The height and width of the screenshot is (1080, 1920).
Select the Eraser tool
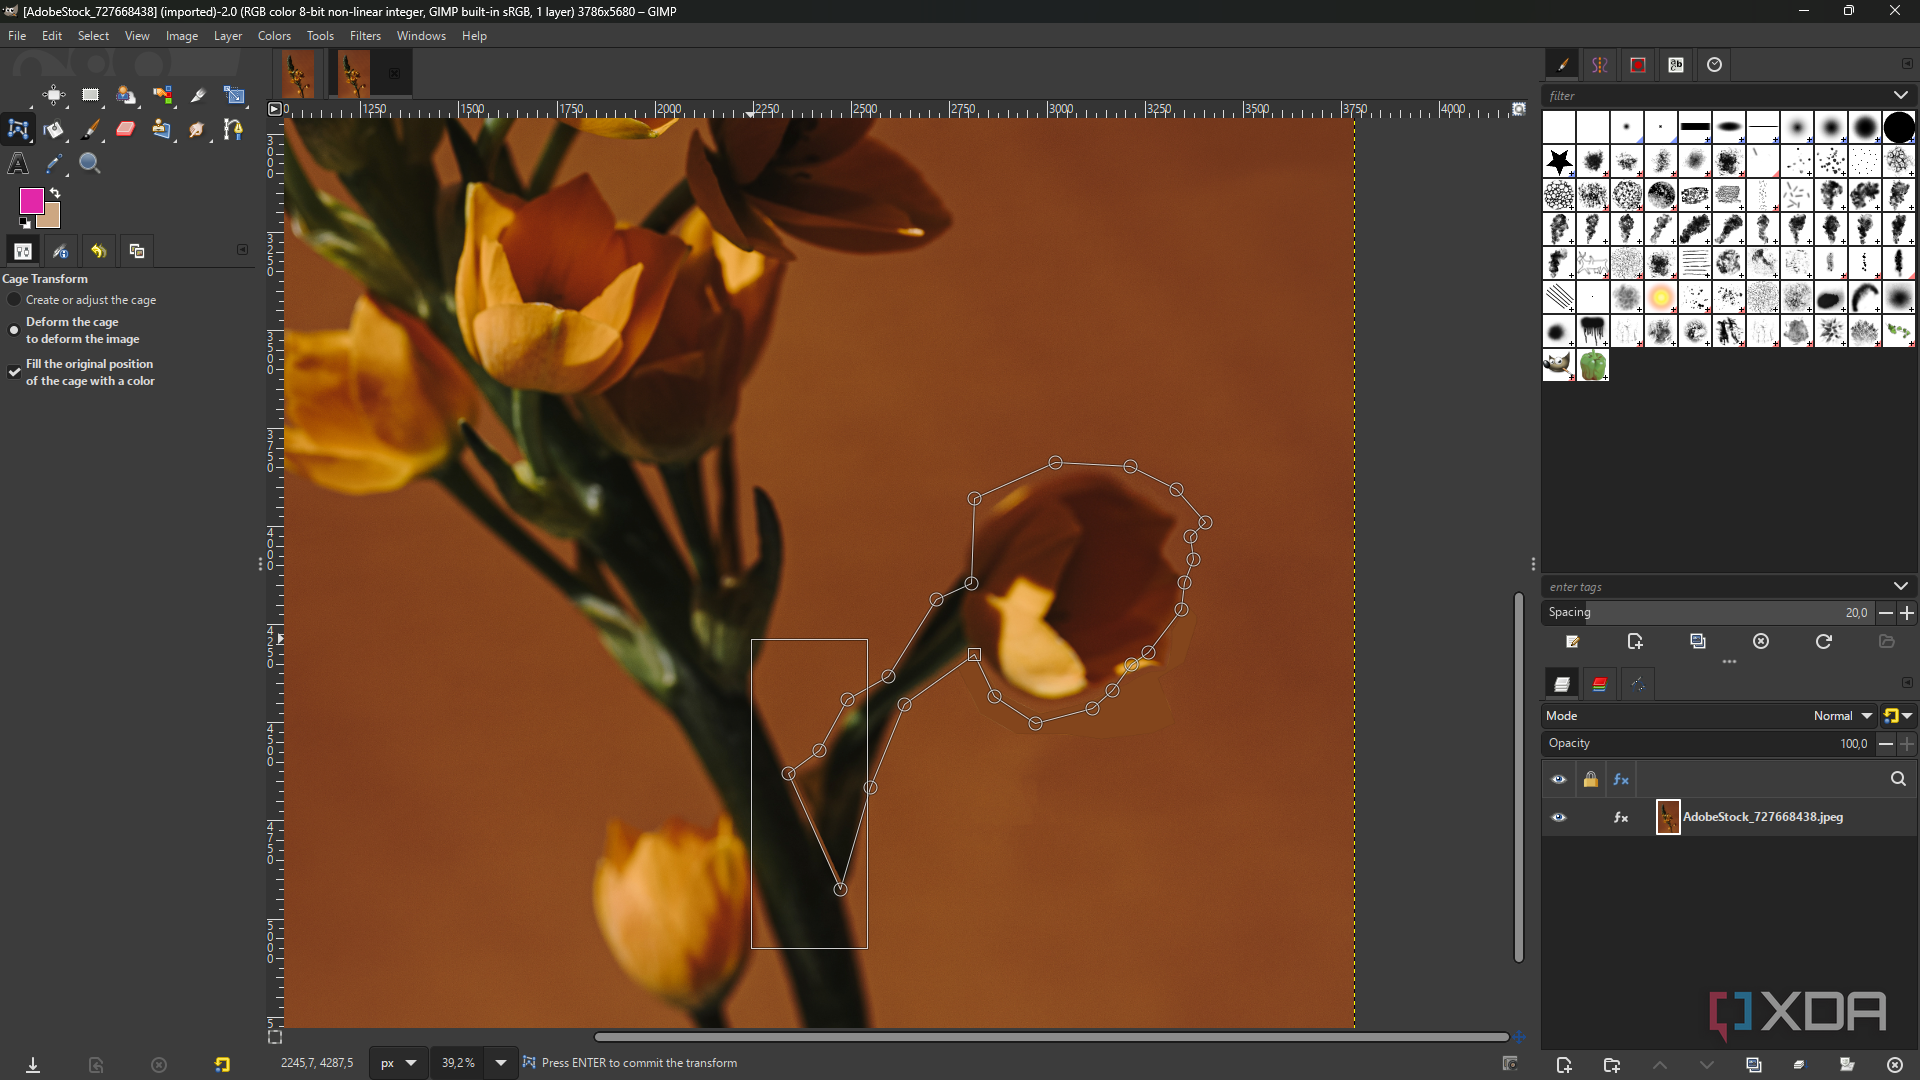pos(126,129)
